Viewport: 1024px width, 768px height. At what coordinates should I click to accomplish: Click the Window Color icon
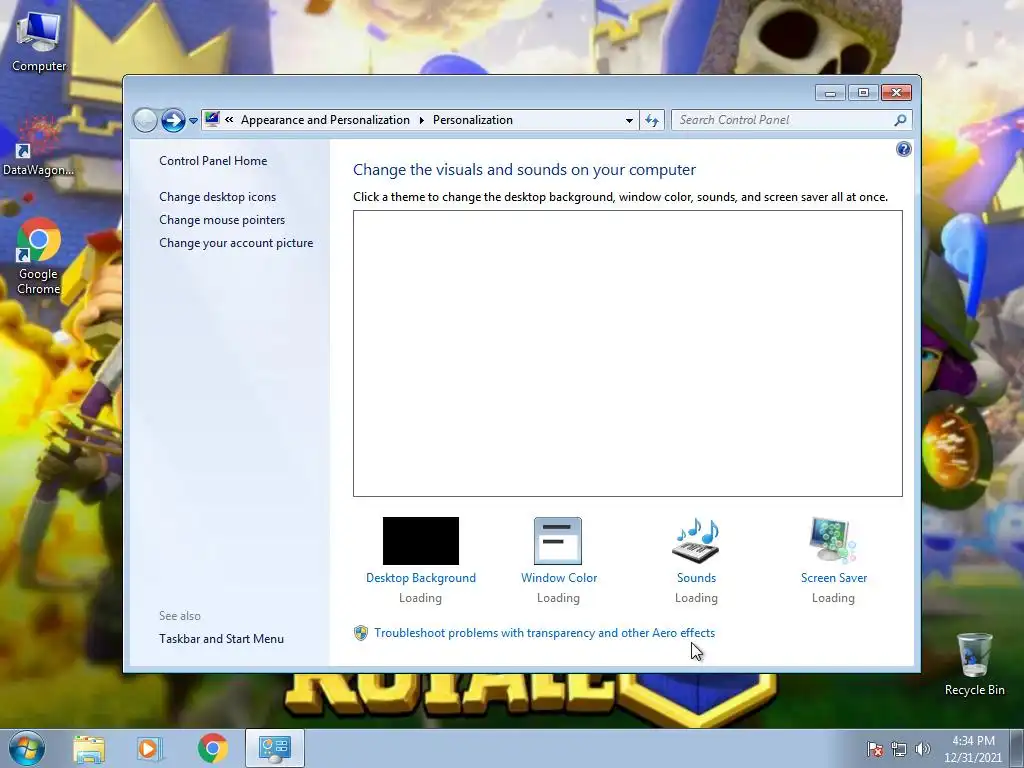coord(558,541)
